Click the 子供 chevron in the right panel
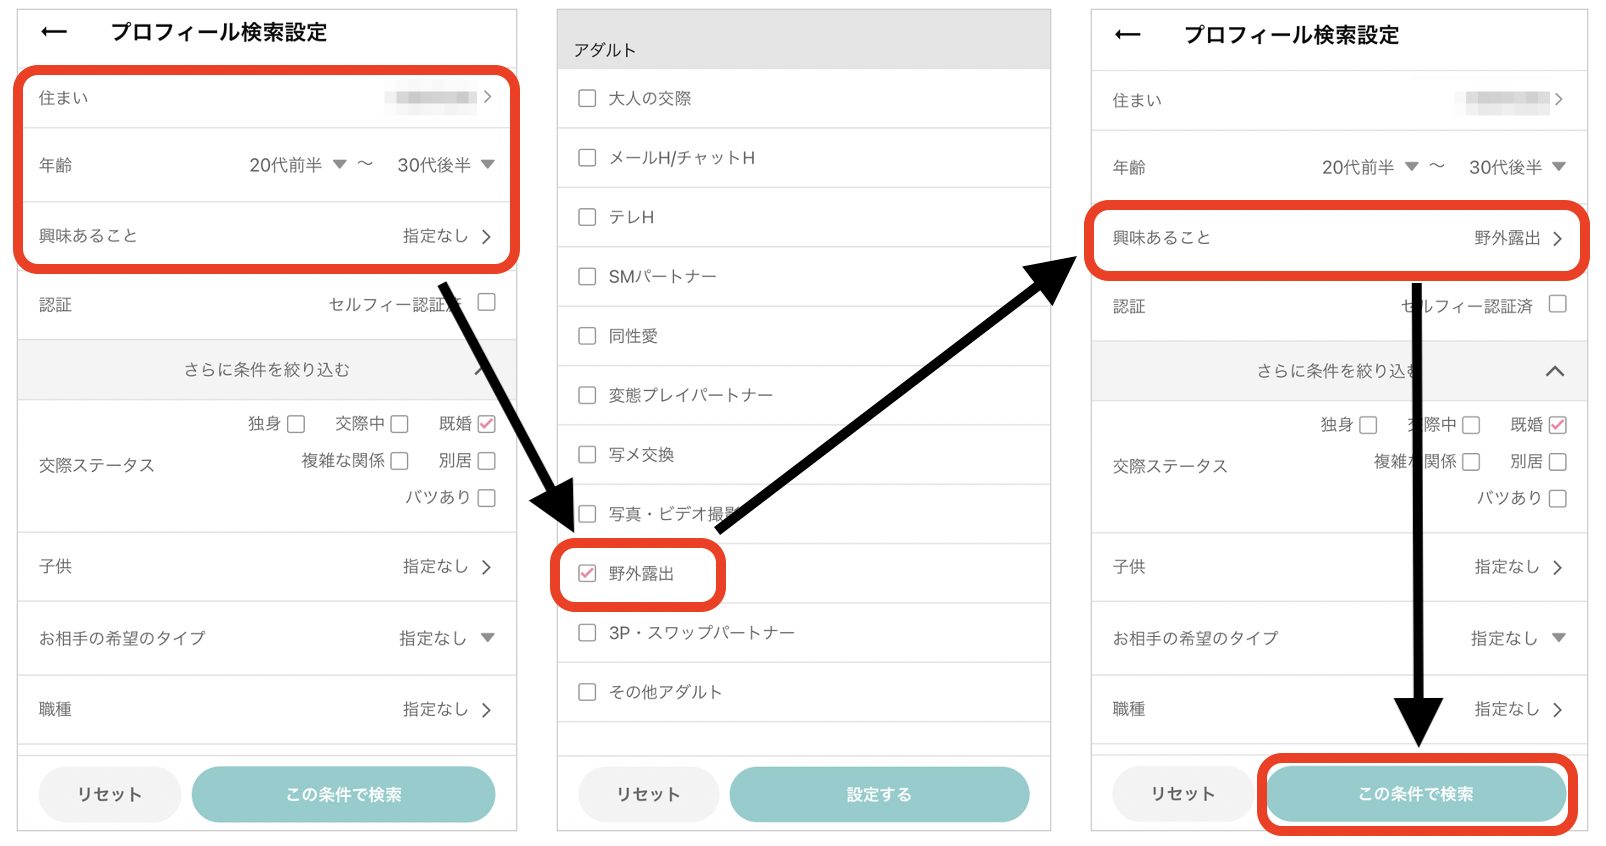The width and height of the screenshot is (1606, 846). coord(1557,568)
